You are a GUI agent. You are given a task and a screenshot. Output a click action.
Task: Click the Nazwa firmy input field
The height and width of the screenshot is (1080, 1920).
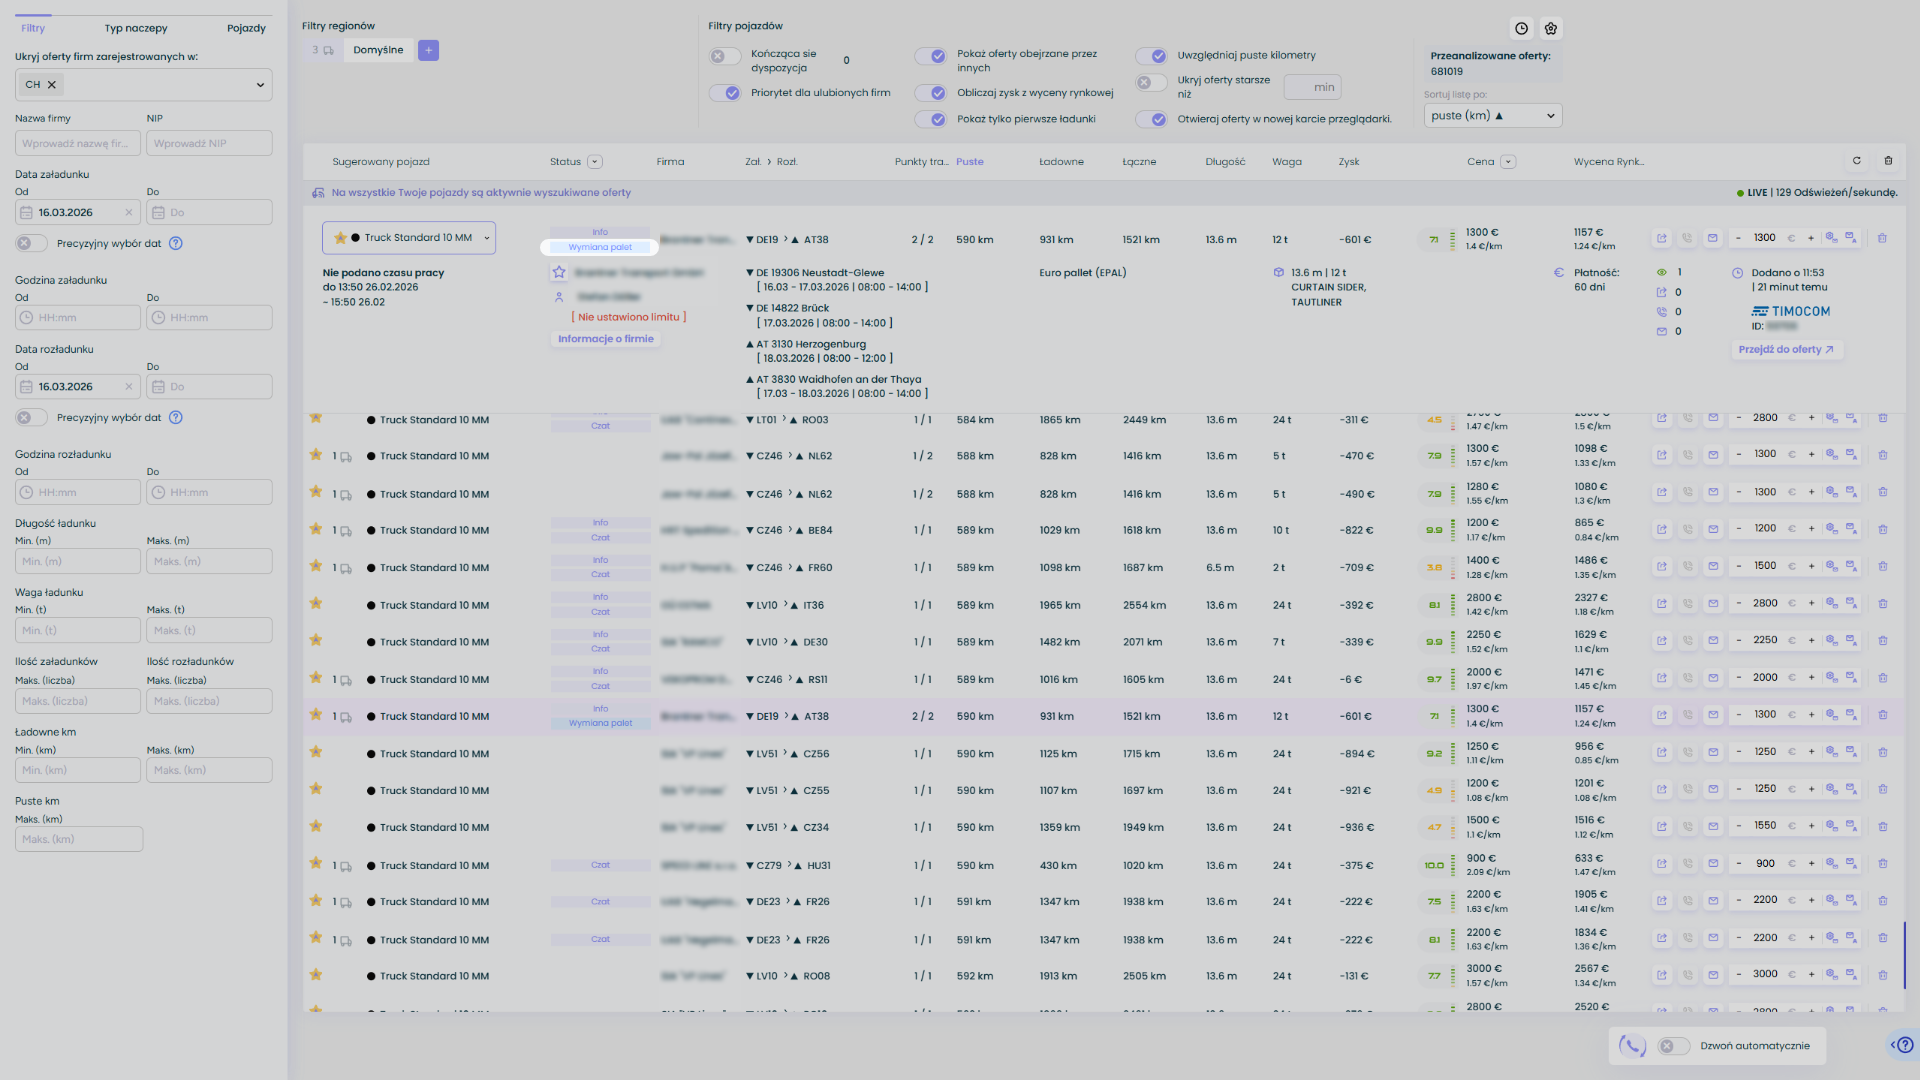click(x=77, y=144)
